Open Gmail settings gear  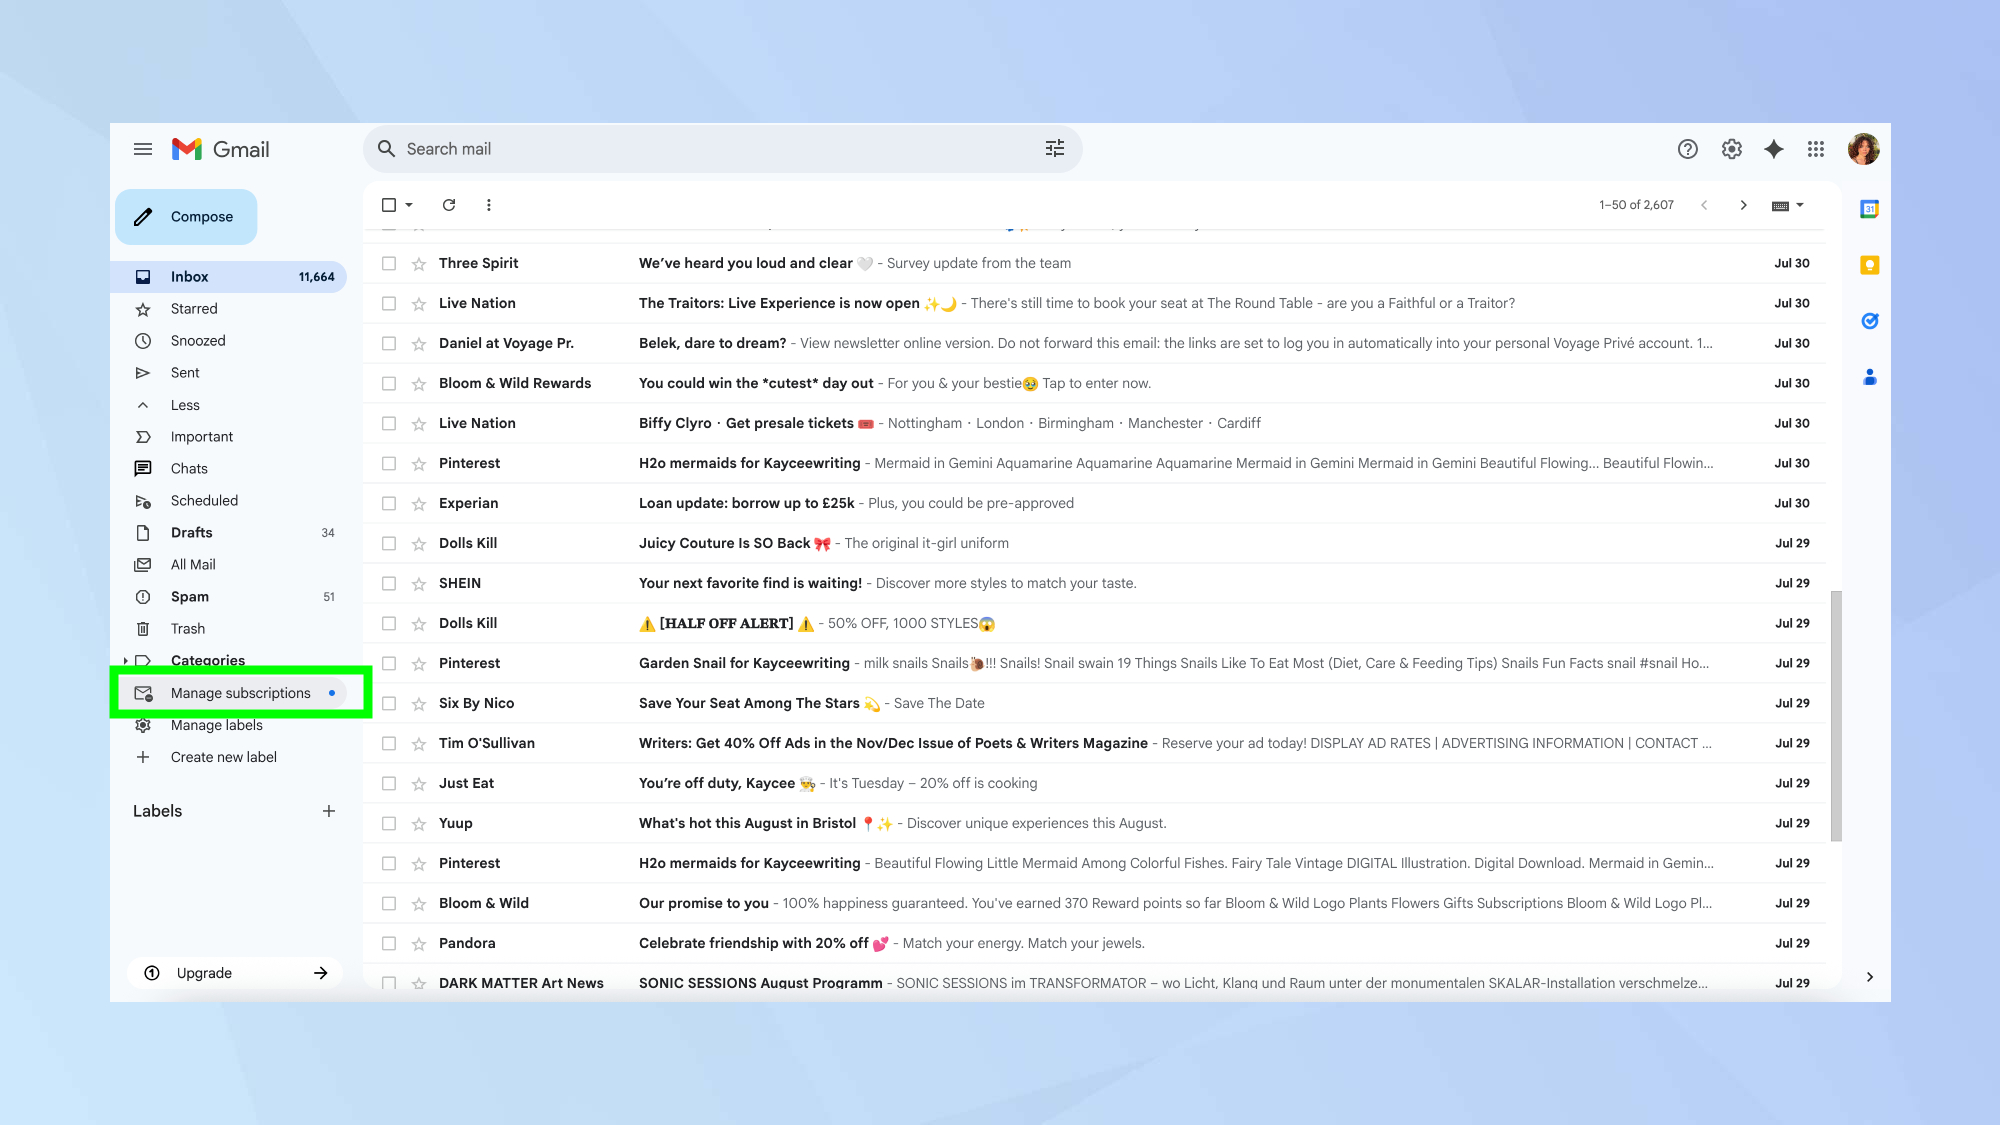click(x=1731, y=148)
